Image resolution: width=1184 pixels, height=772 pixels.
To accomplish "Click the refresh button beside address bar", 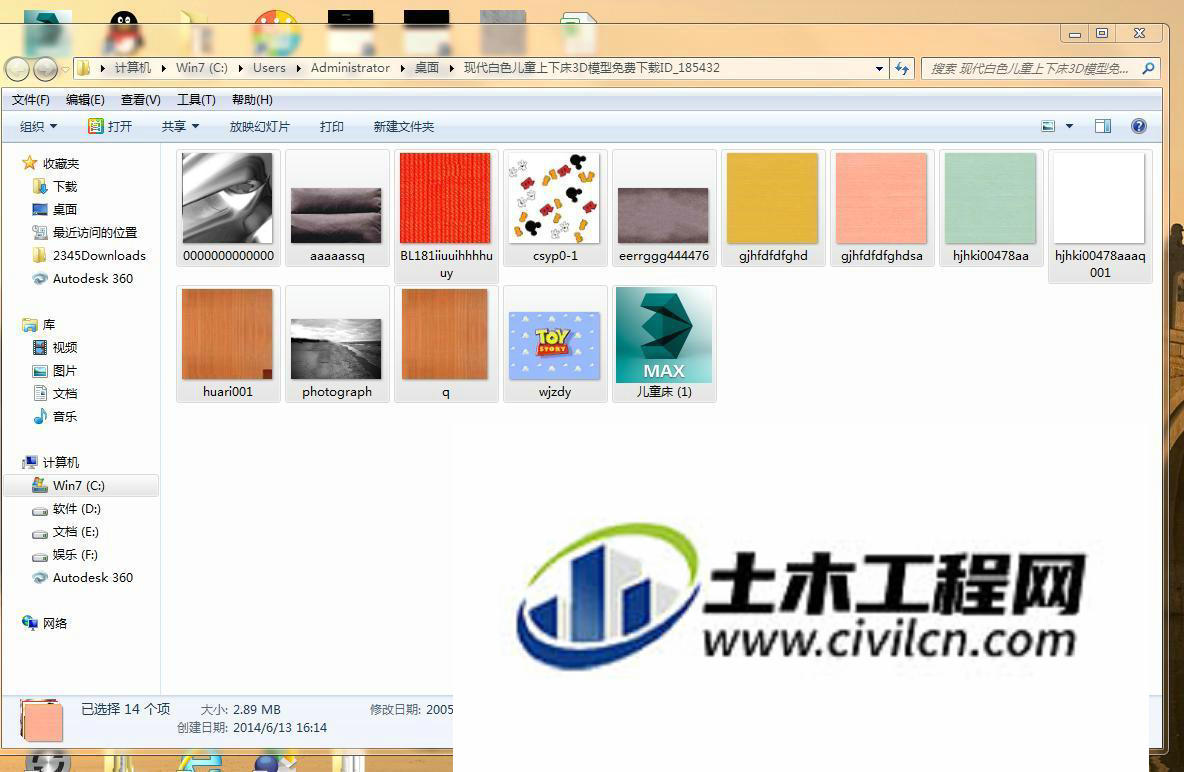I will coord(902,69).
